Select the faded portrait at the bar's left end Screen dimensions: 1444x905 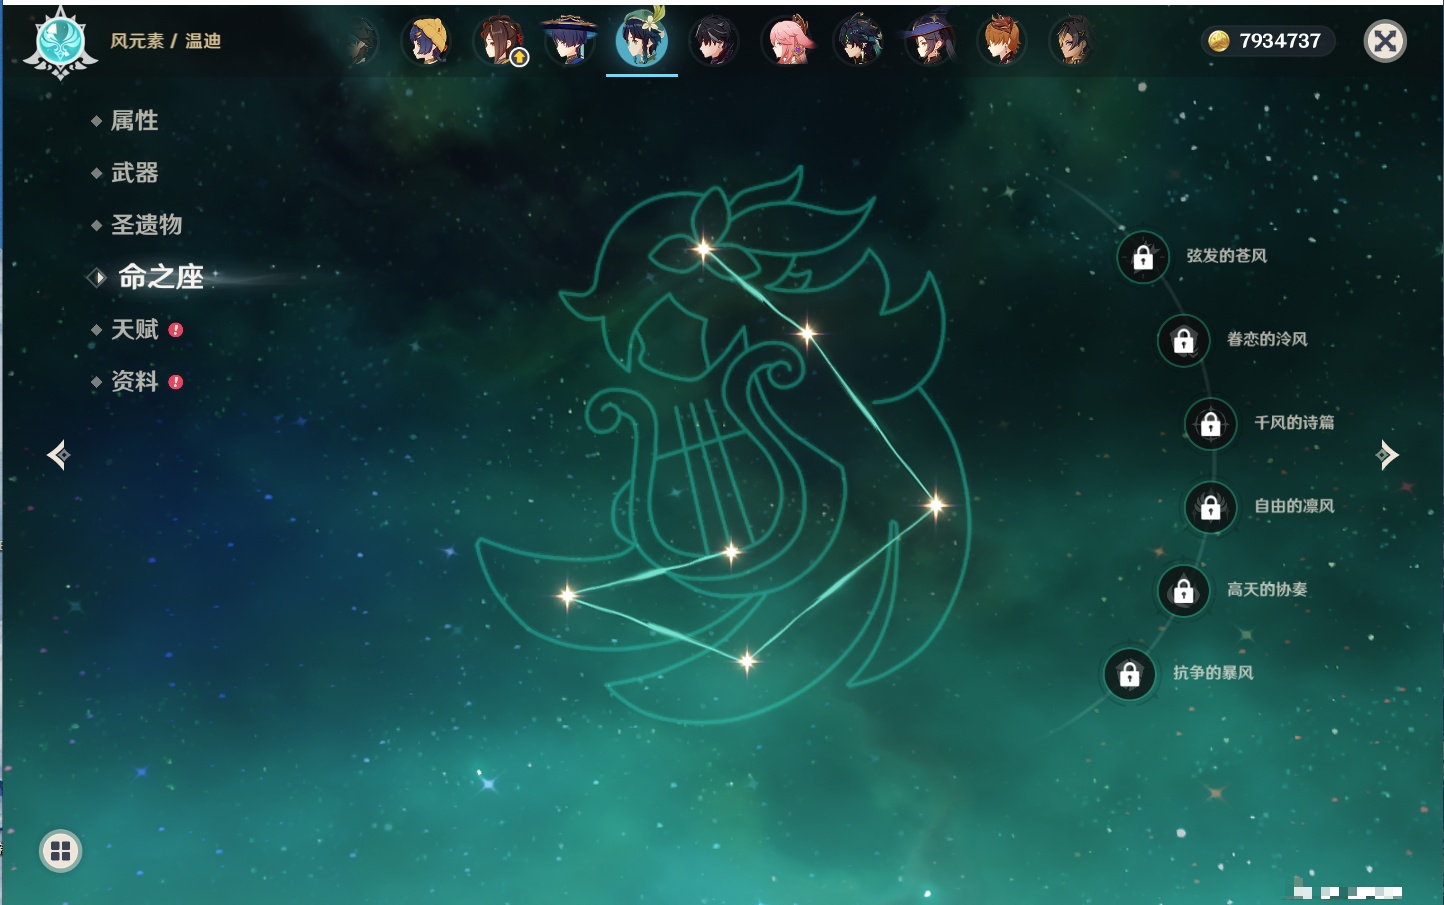[x=363, y=42]
